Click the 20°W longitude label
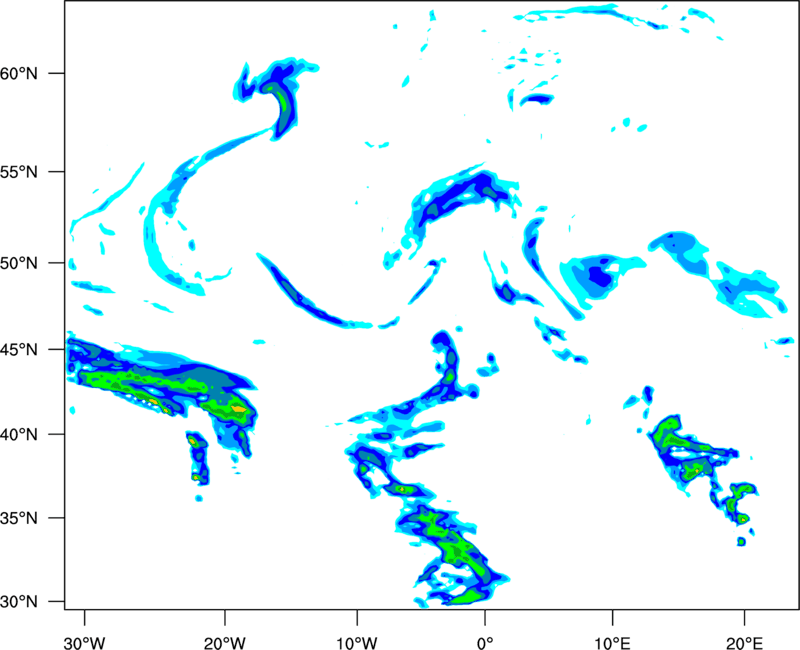 click(225, 643)
